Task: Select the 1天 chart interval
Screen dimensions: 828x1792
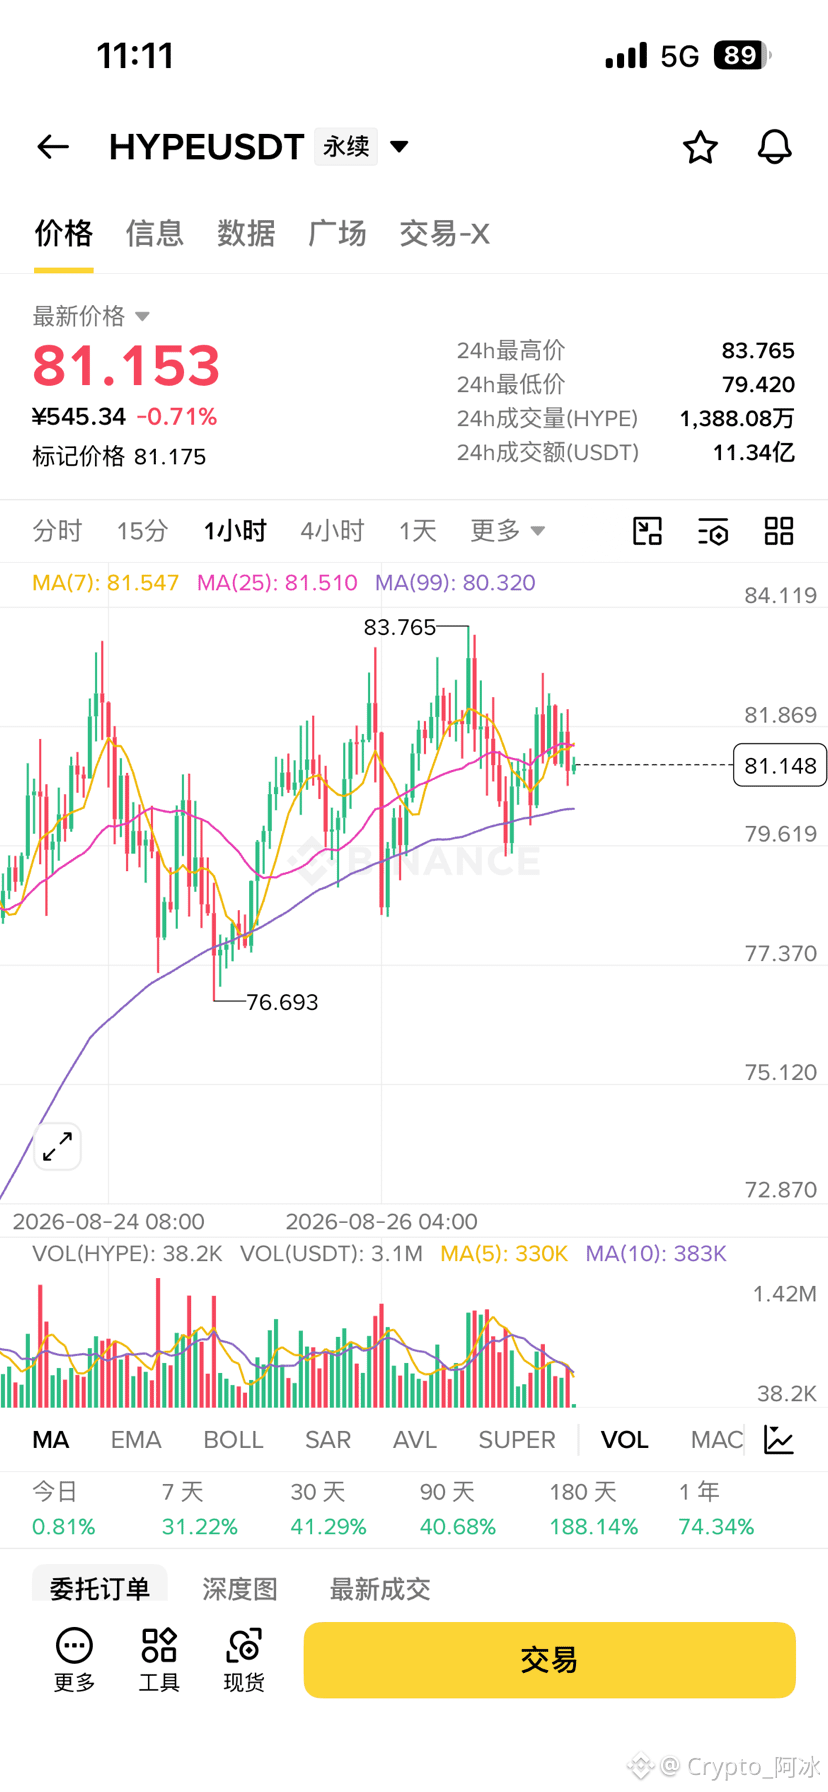Action: point(418,530)
